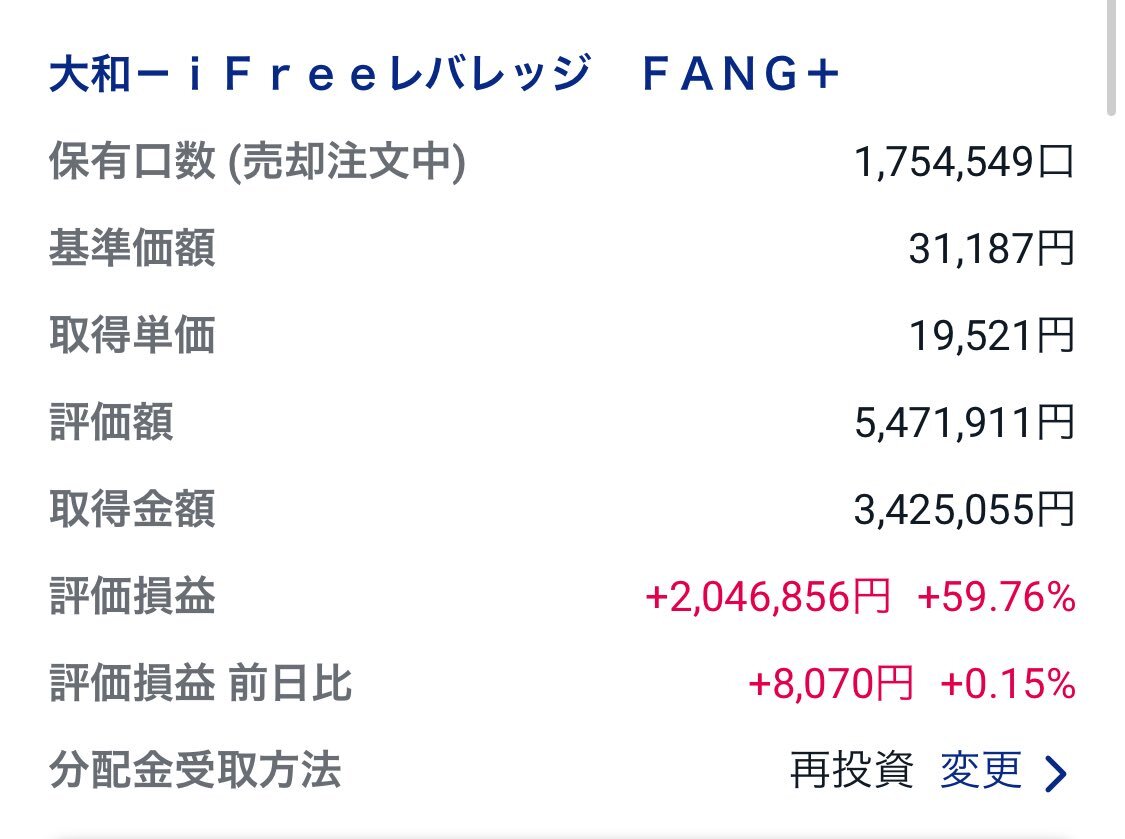The height and width of the screenshot is (839, 1125).
Task: Click the 取得金額 label
Action: 132,510
